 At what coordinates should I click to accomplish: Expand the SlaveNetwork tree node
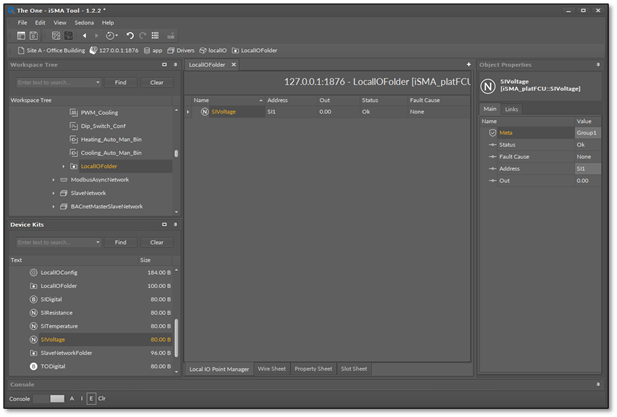(x=53, y=193)
